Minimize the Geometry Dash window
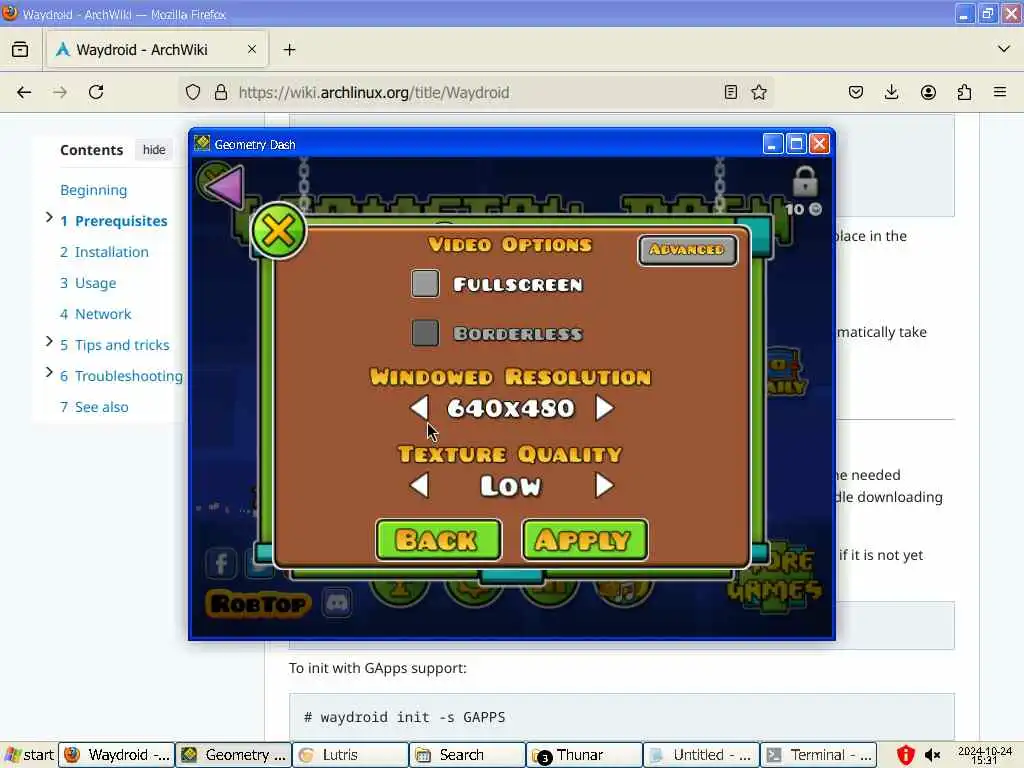The height and width of the screenshot is (768, 1024). pyautogui.click(x=773, y=144)
